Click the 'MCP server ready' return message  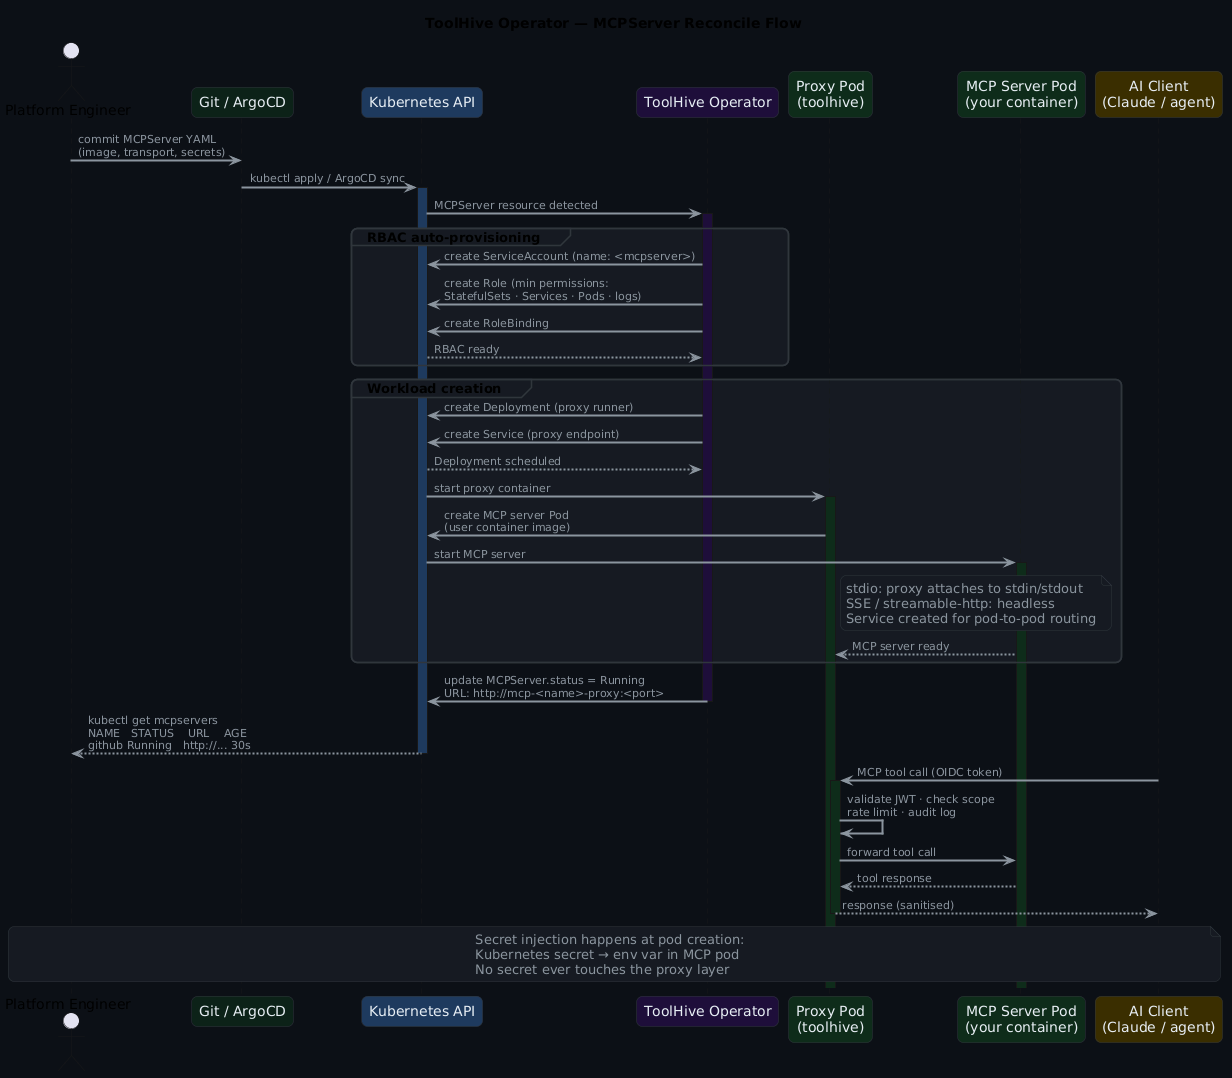pos(901,647)
